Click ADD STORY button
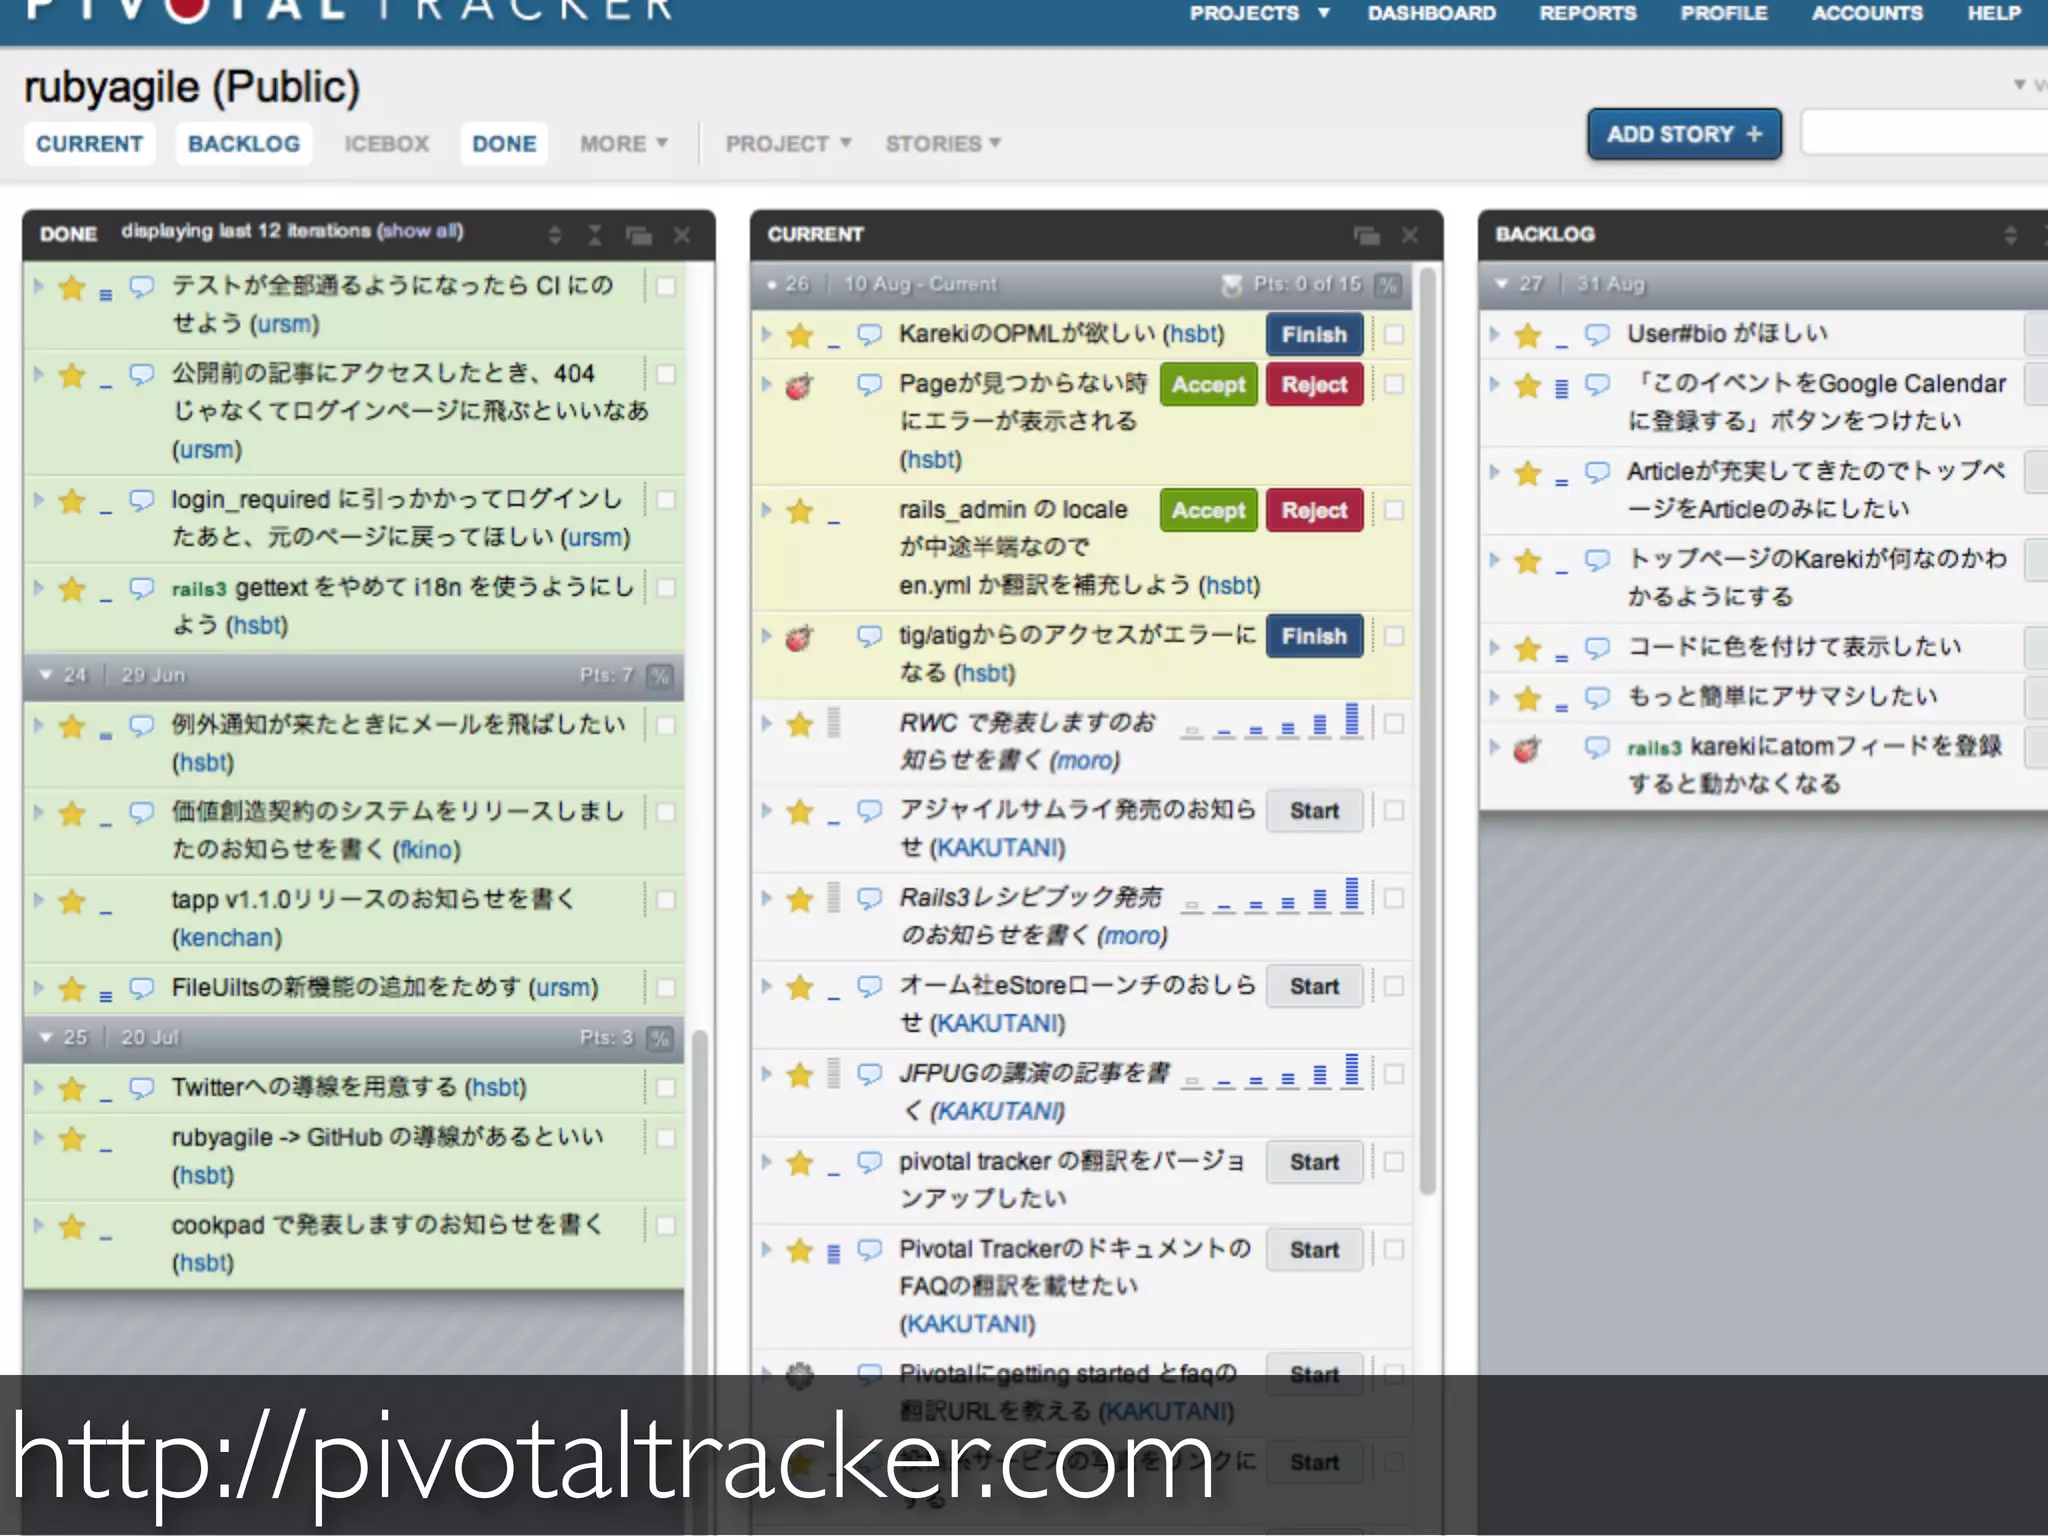Viewport: 2048px width, 1536px height. click(x=1684, y=134)
